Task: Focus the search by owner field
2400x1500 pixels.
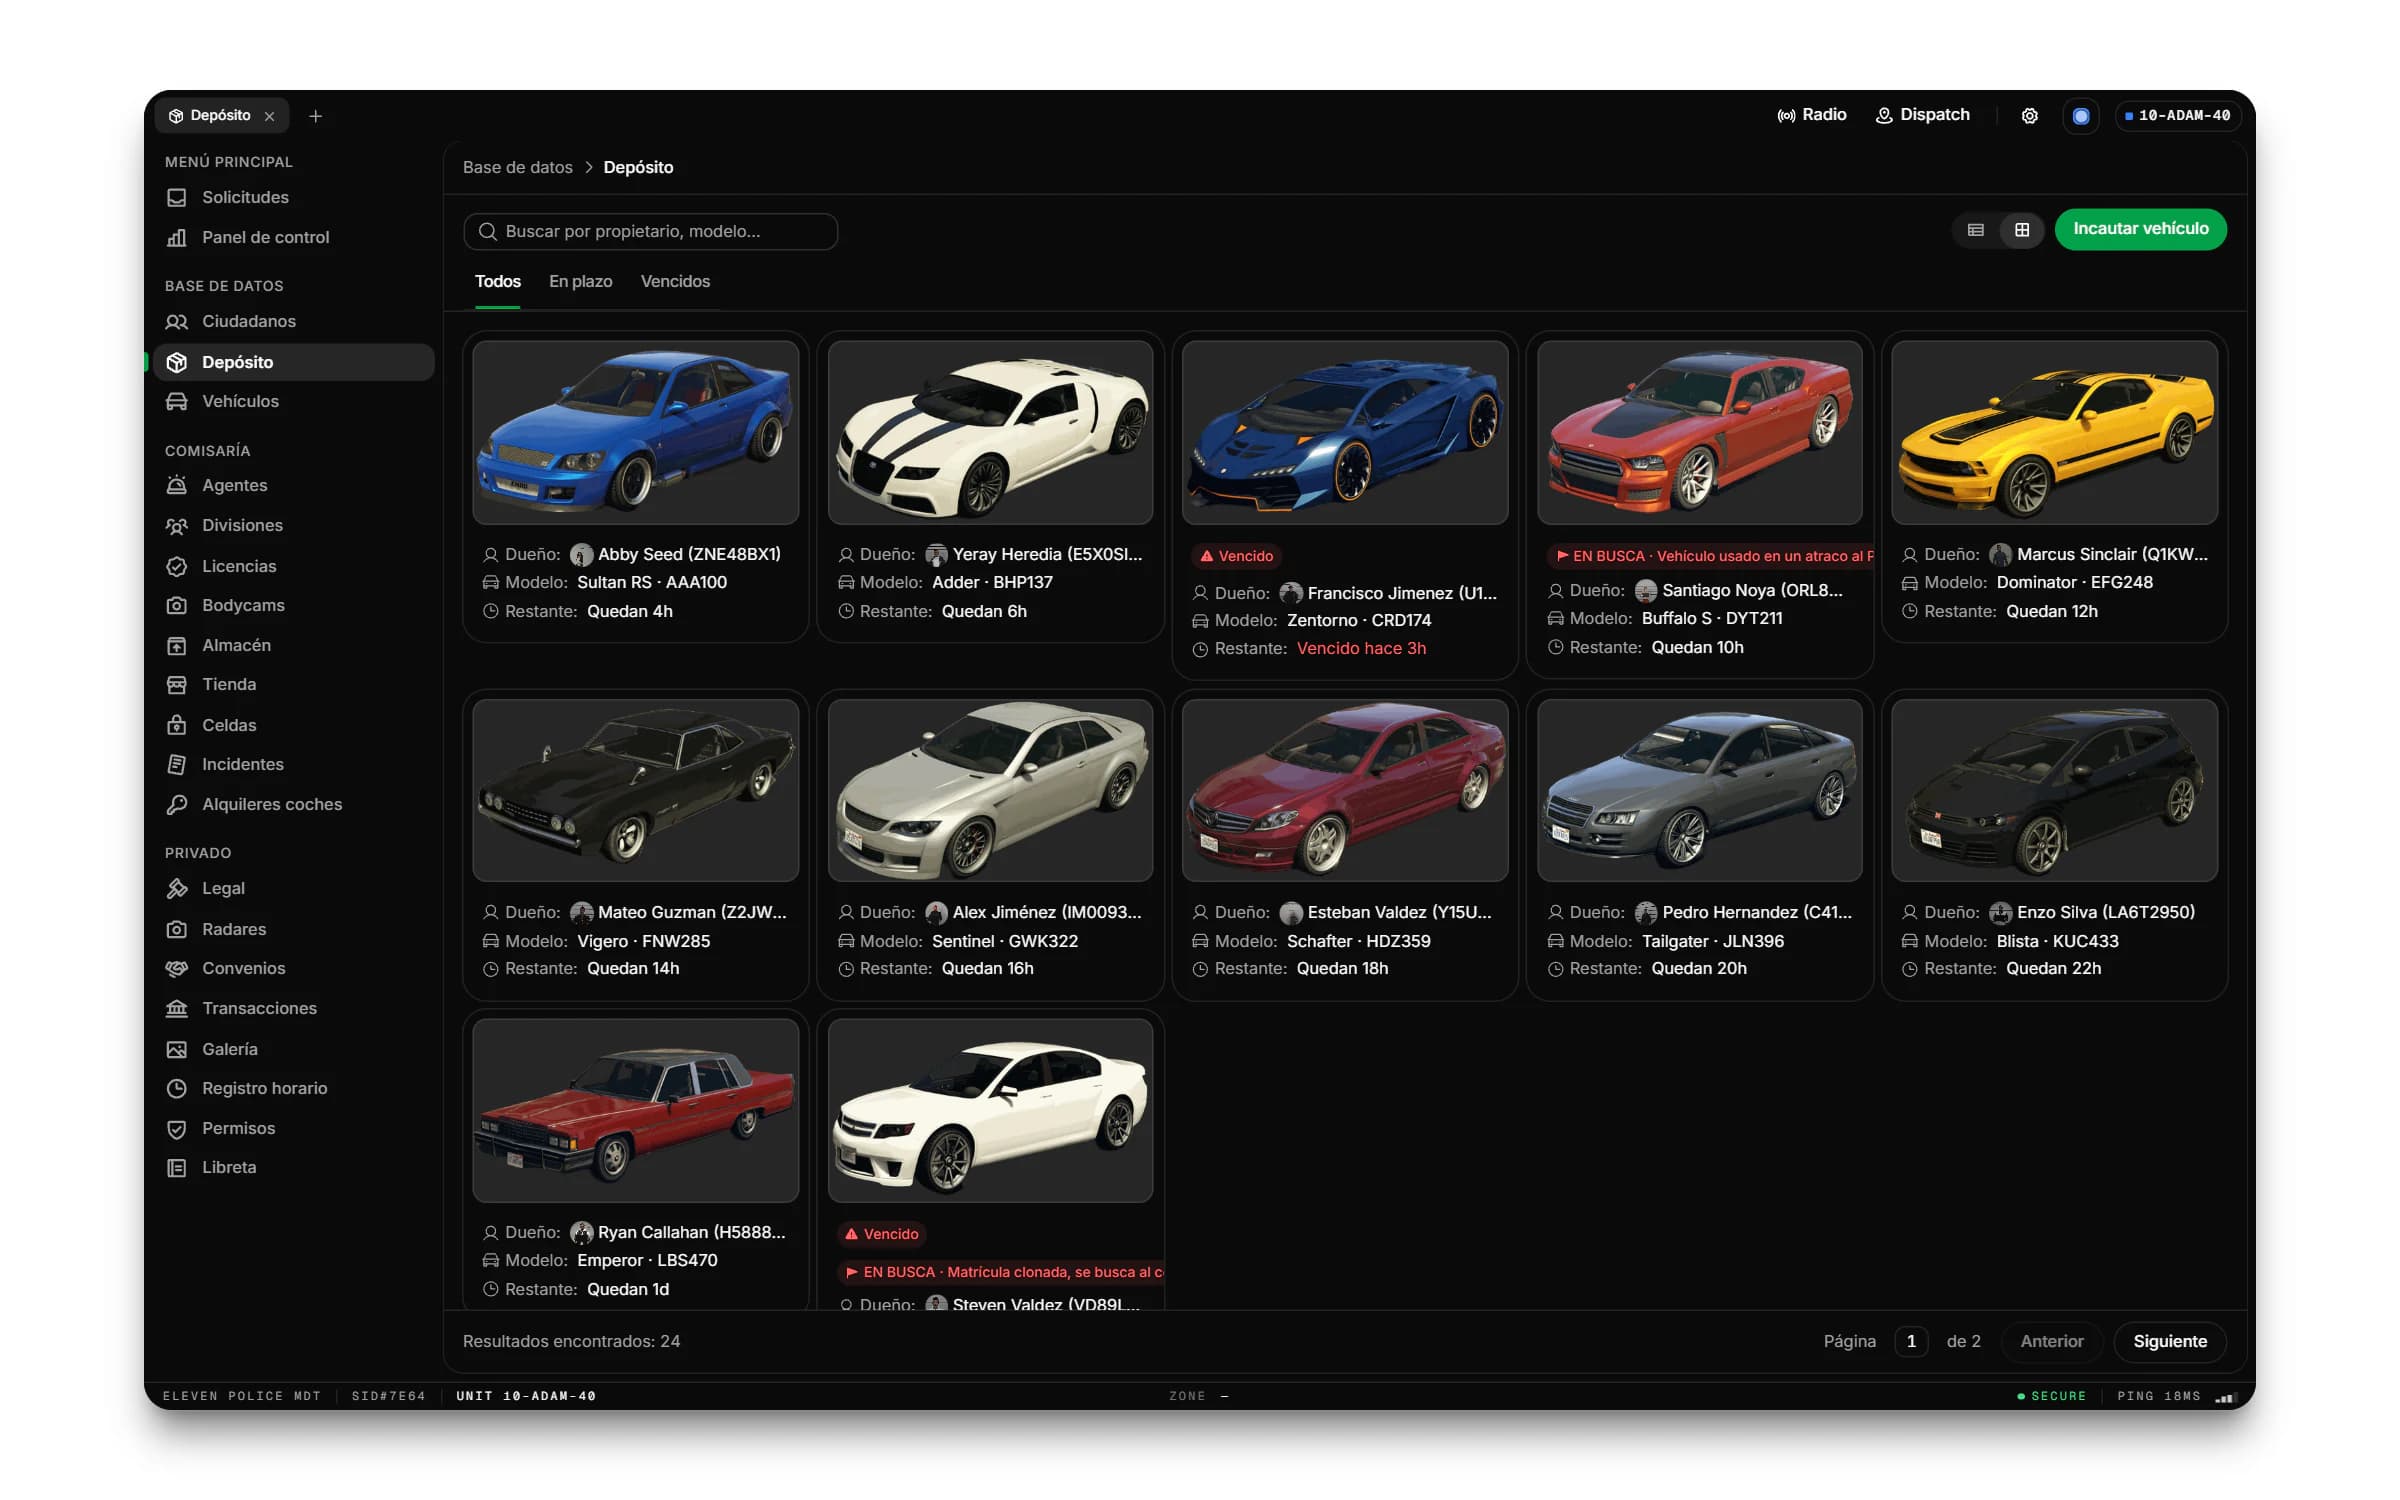Action: (650, 231)
